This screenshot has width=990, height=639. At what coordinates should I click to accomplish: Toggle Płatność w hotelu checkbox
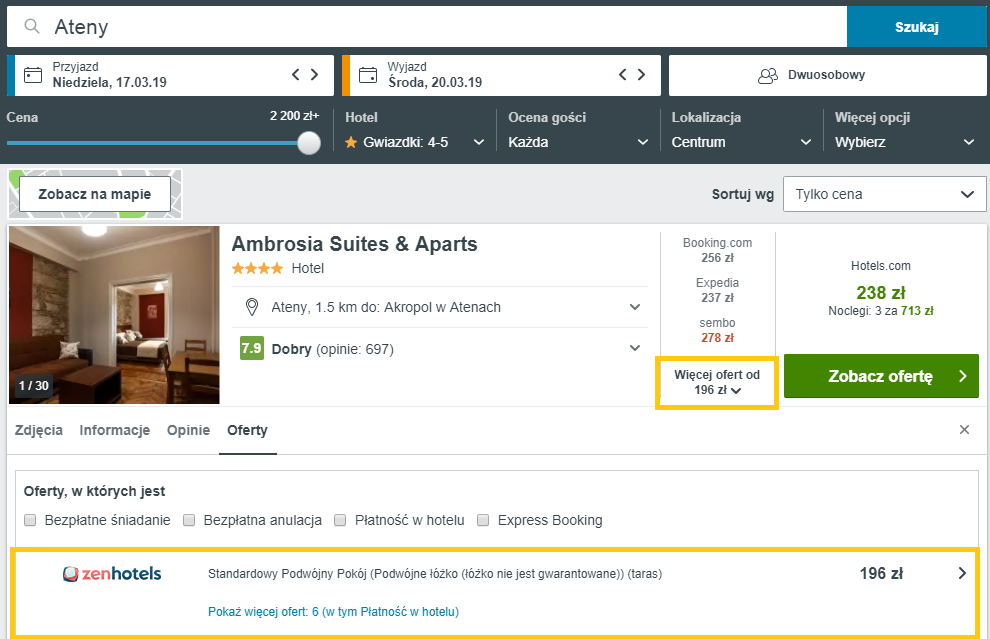[x=341, y=520]
